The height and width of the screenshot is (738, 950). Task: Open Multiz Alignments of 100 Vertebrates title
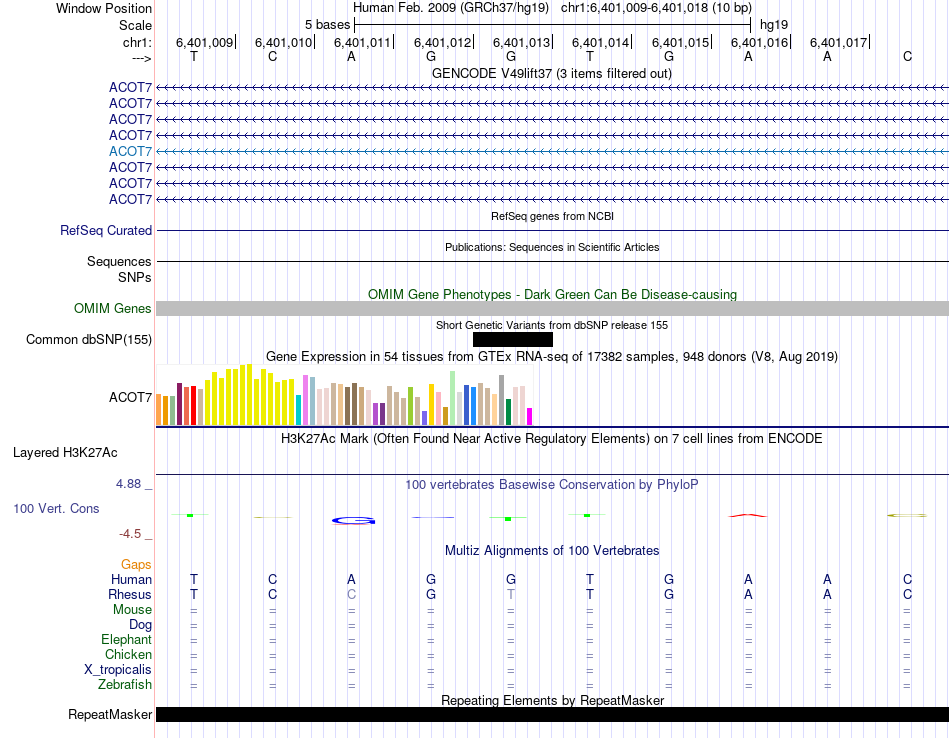pos(552,551)
